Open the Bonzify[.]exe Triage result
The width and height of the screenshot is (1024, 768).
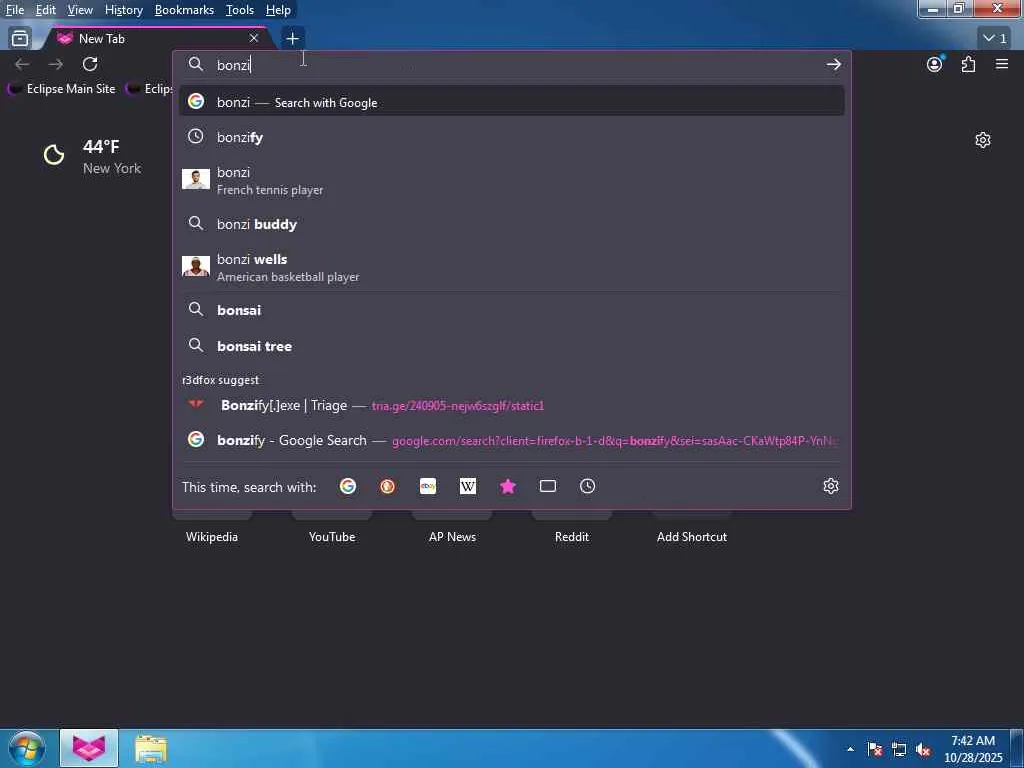coord(511,405)
